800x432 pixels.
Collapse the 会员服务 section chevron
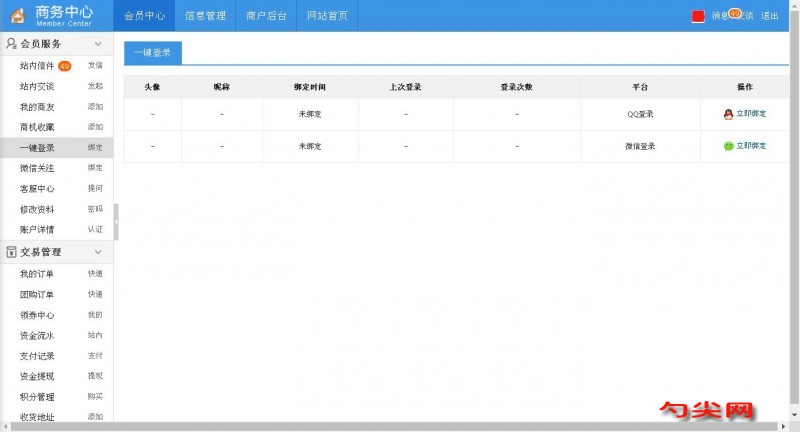(98, 44)
